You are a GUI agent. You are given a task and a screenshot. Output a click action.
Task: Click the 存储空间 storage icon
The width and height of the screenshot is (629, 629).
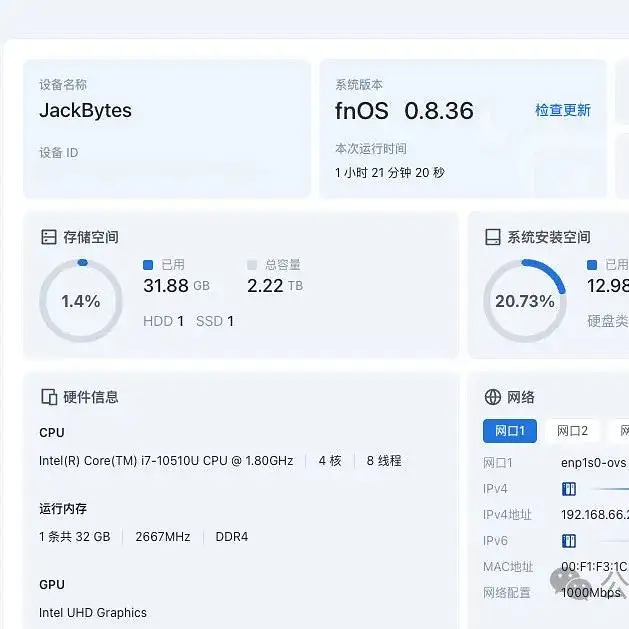pos(49,237)
